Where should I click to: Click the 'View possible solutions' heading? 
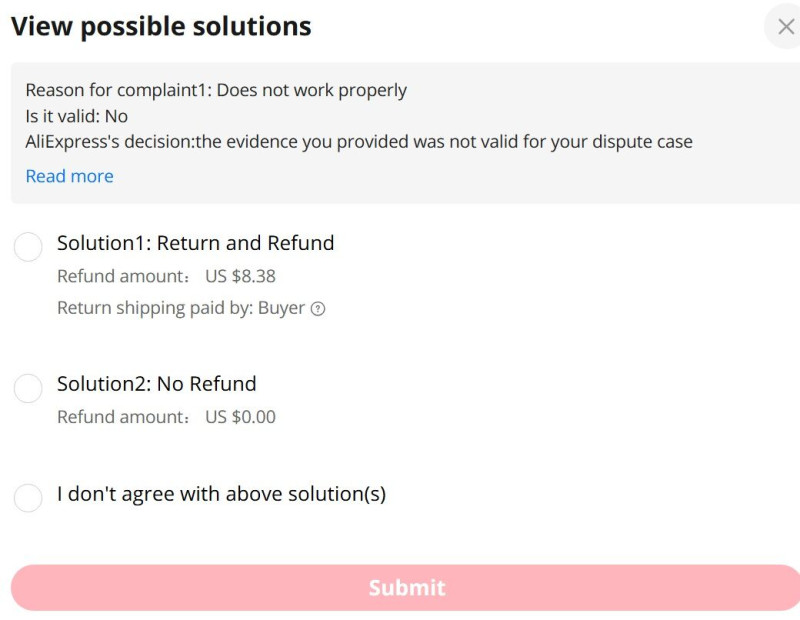coord(161,27)
